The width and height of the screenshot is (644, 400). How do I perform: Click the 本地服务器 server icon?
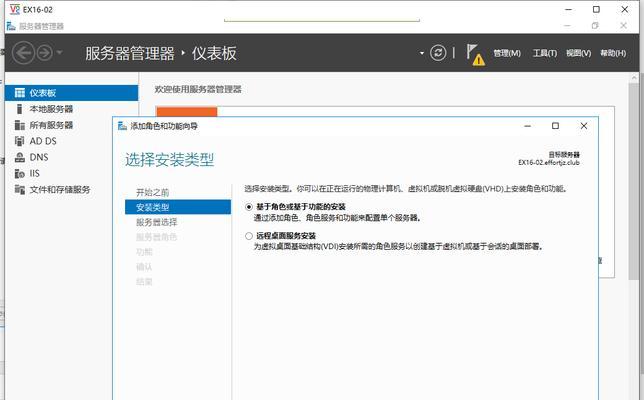point(19,109)
